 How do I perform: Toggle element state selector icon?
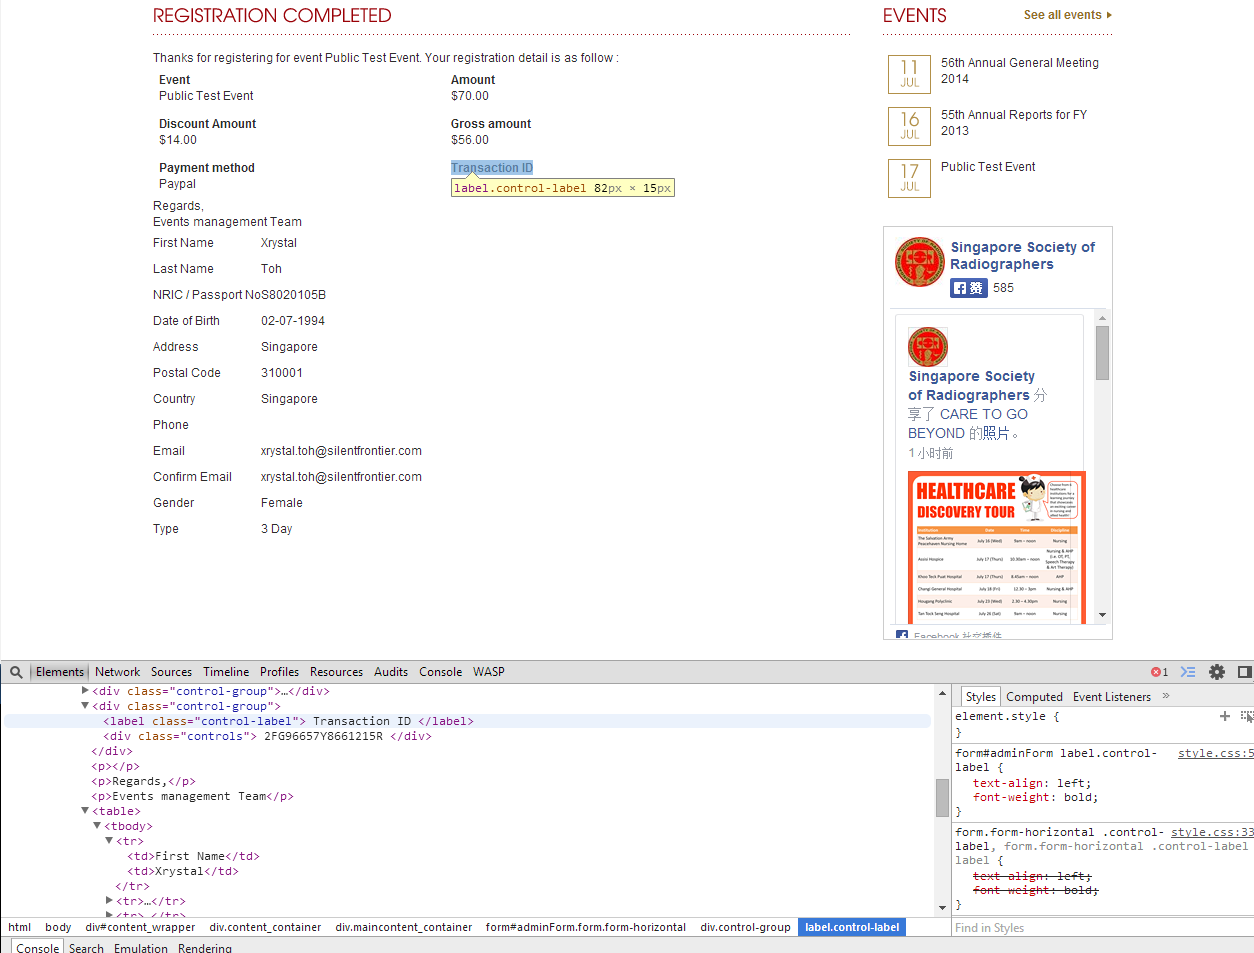click(x=1246, y=716)
